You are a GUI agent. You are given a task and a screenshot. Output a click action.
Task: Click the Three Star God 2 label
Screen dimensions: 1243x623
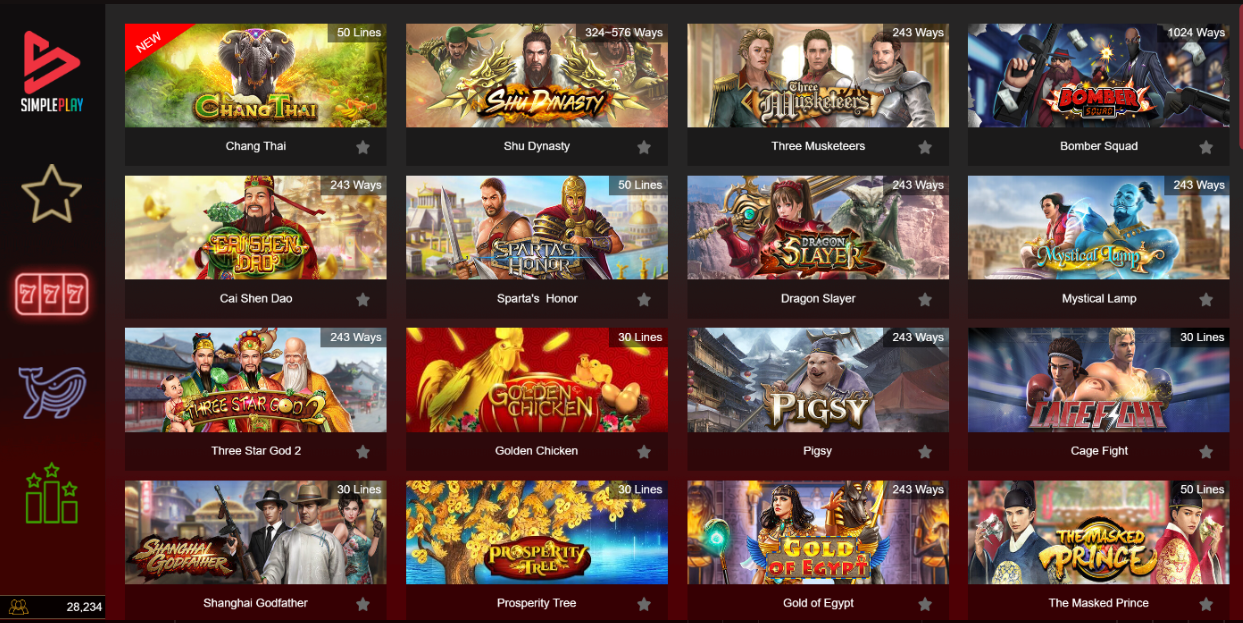click(256, 451)
